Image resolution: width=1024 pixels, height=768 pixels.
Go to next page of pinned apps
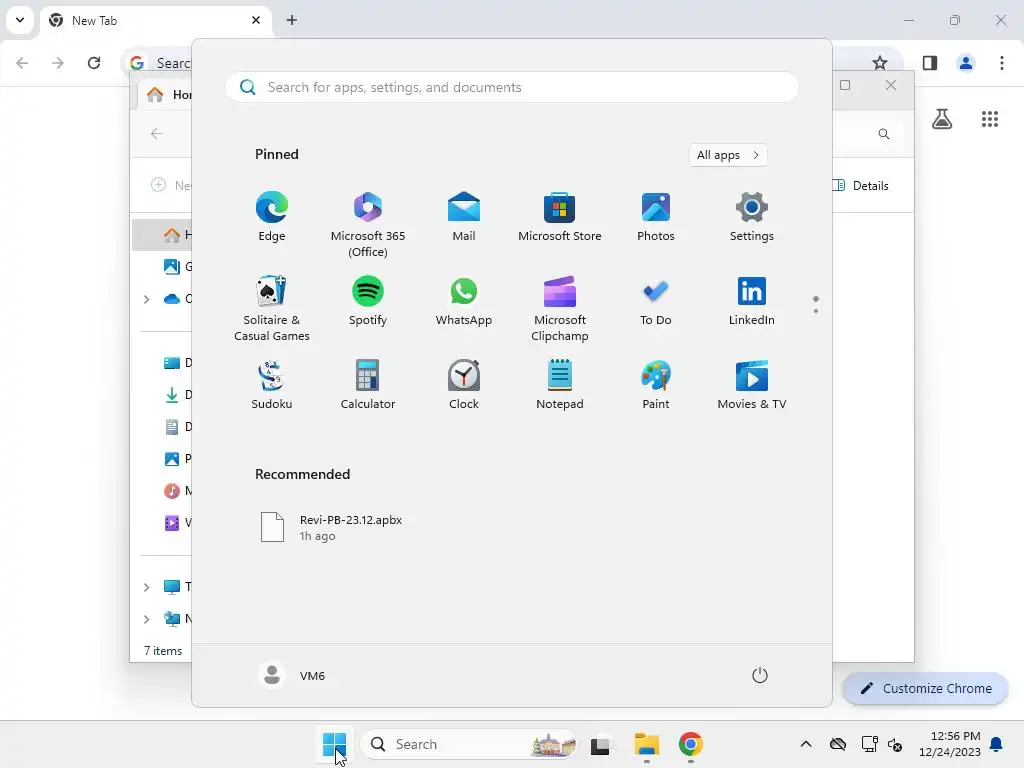816,311
